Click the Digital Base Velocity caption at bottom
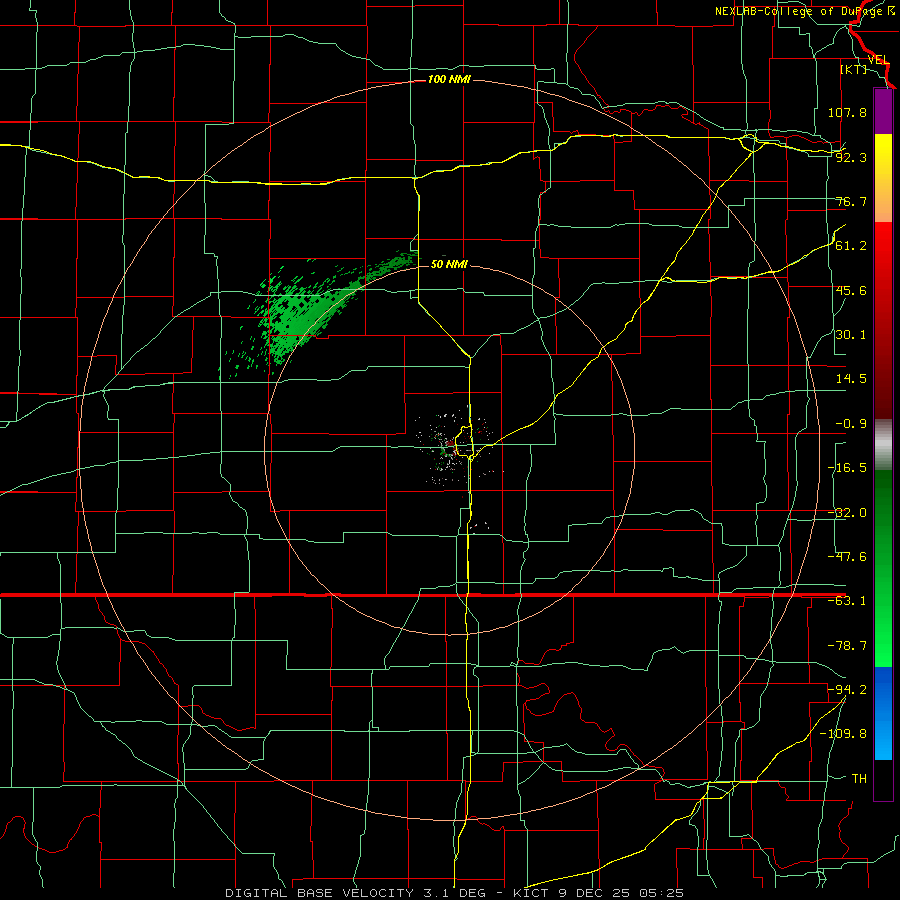 pos(454,893)
